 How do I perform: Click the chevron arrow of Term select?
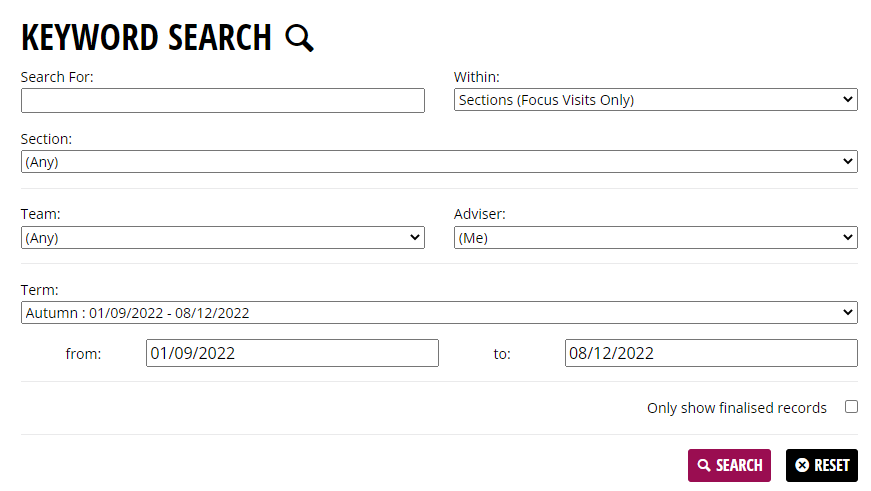pyautogui.click(x=848, y=313)
